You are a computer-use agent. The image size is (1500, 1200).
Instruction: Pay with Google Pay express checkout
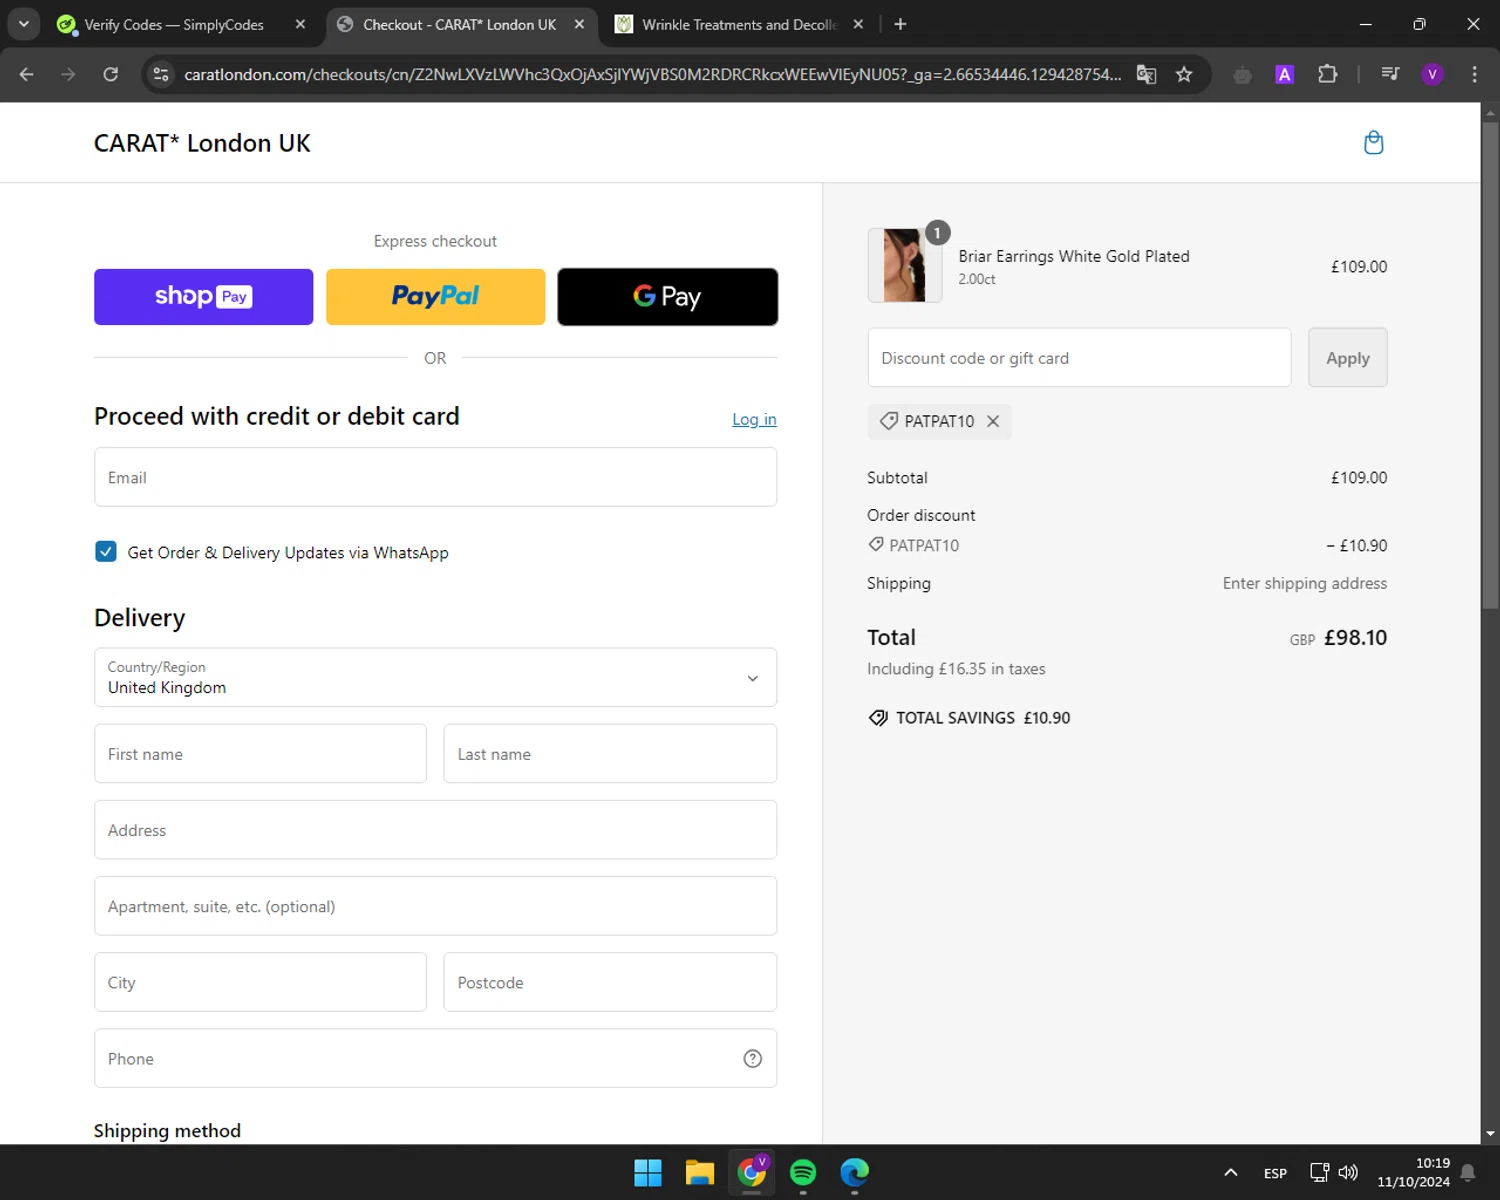(667, 297)
